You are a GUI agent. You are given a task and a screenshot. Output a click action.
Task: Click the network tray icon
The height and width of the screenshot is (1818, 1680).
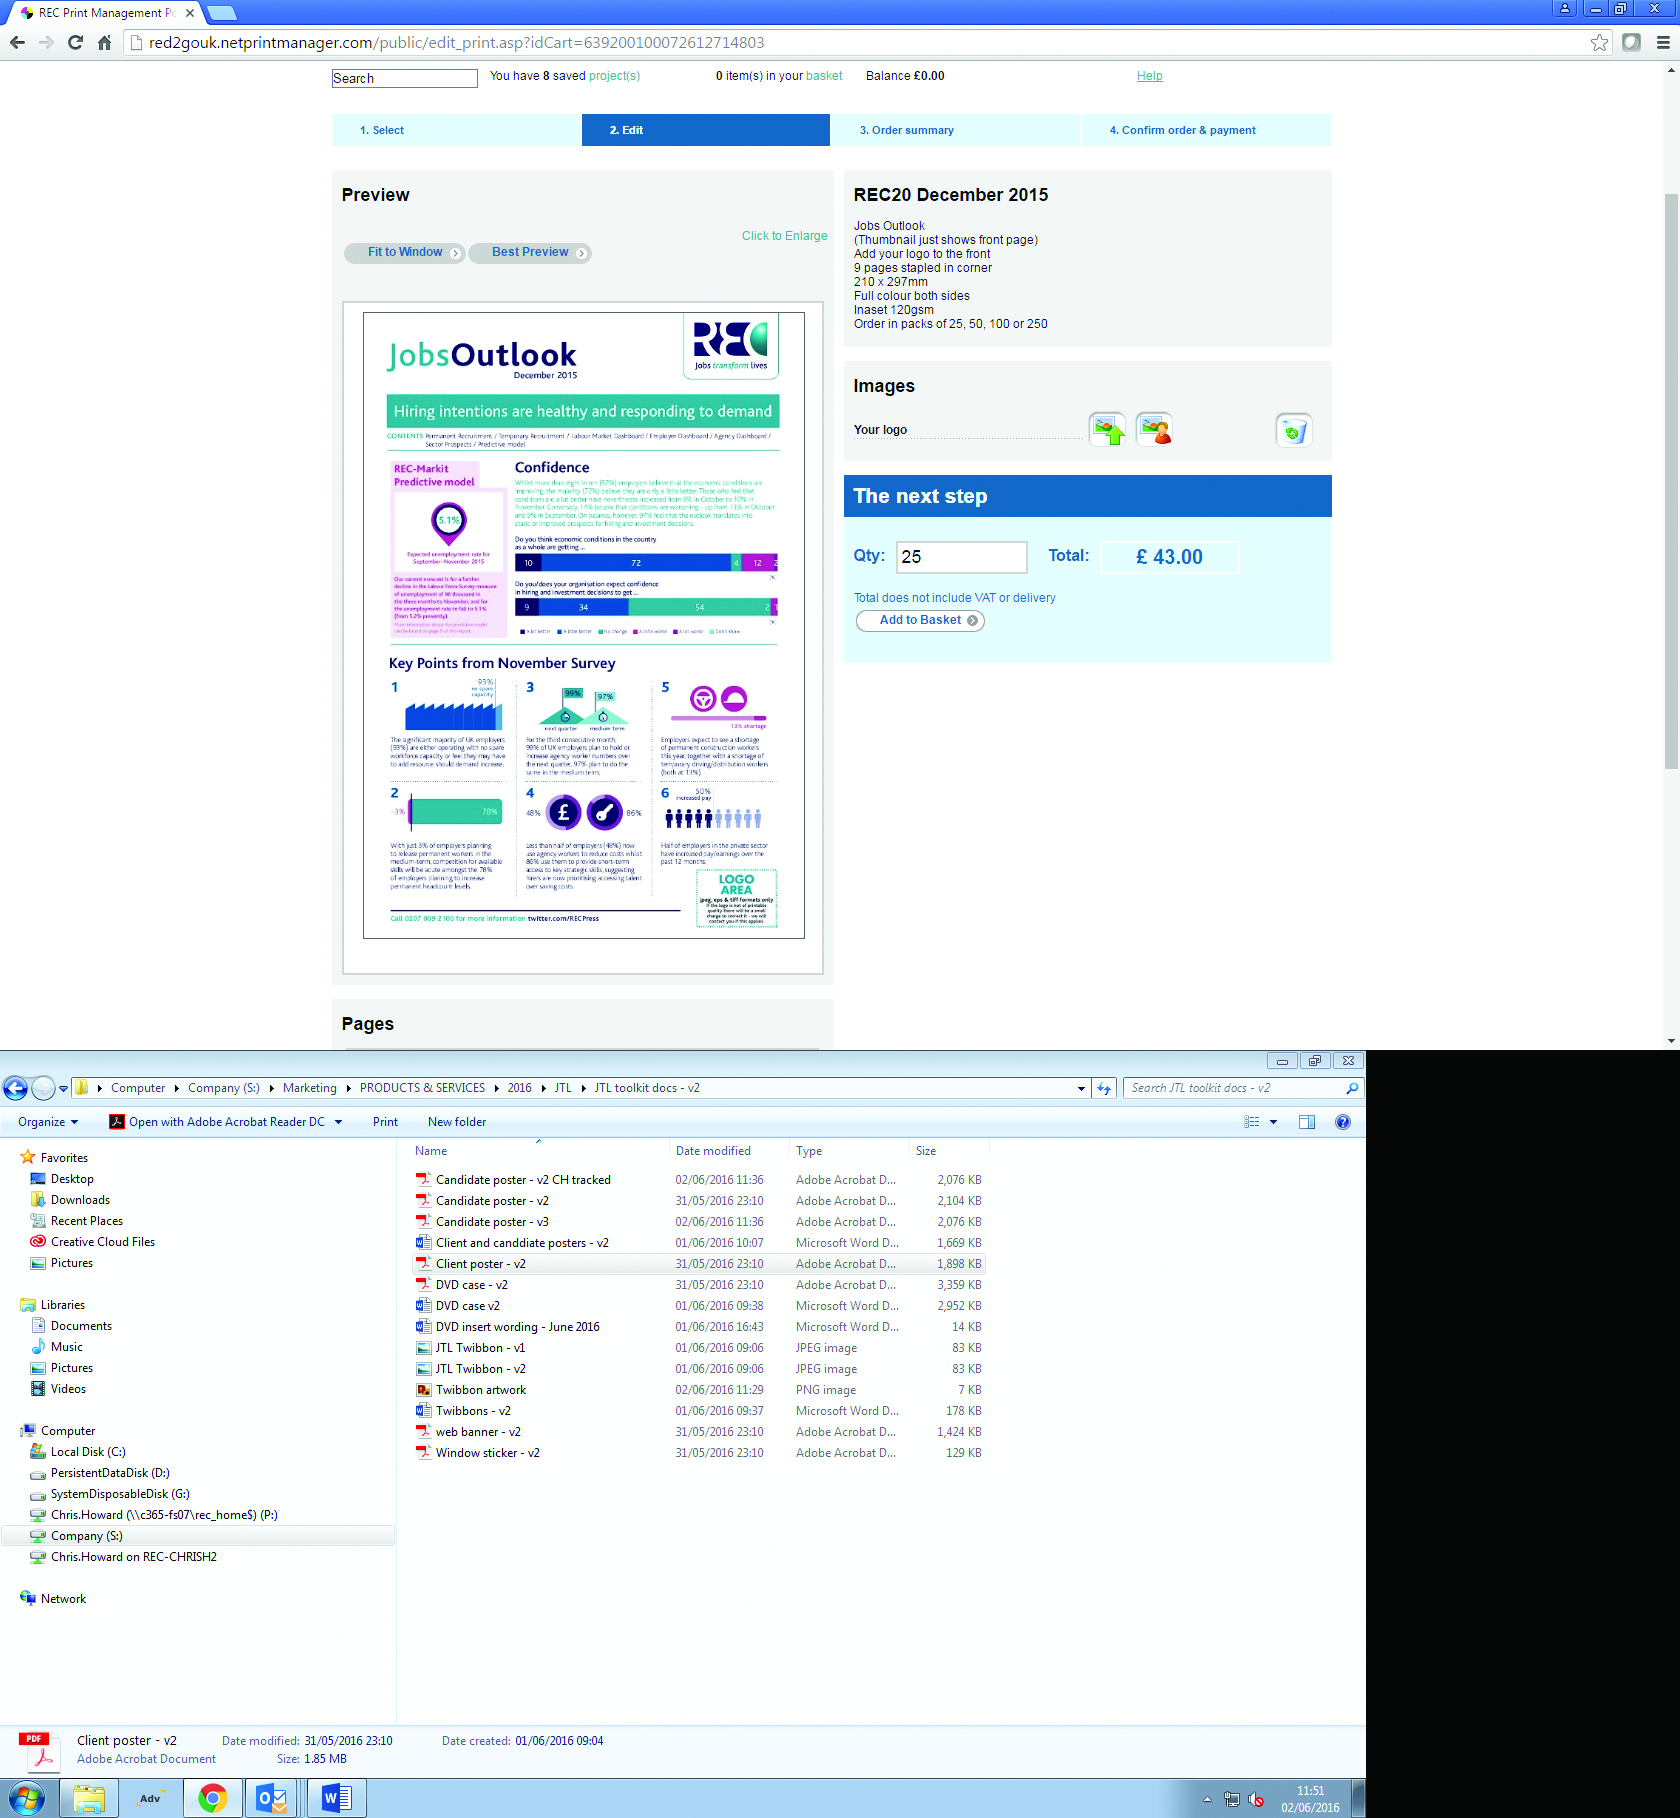coord(1232,1800)
